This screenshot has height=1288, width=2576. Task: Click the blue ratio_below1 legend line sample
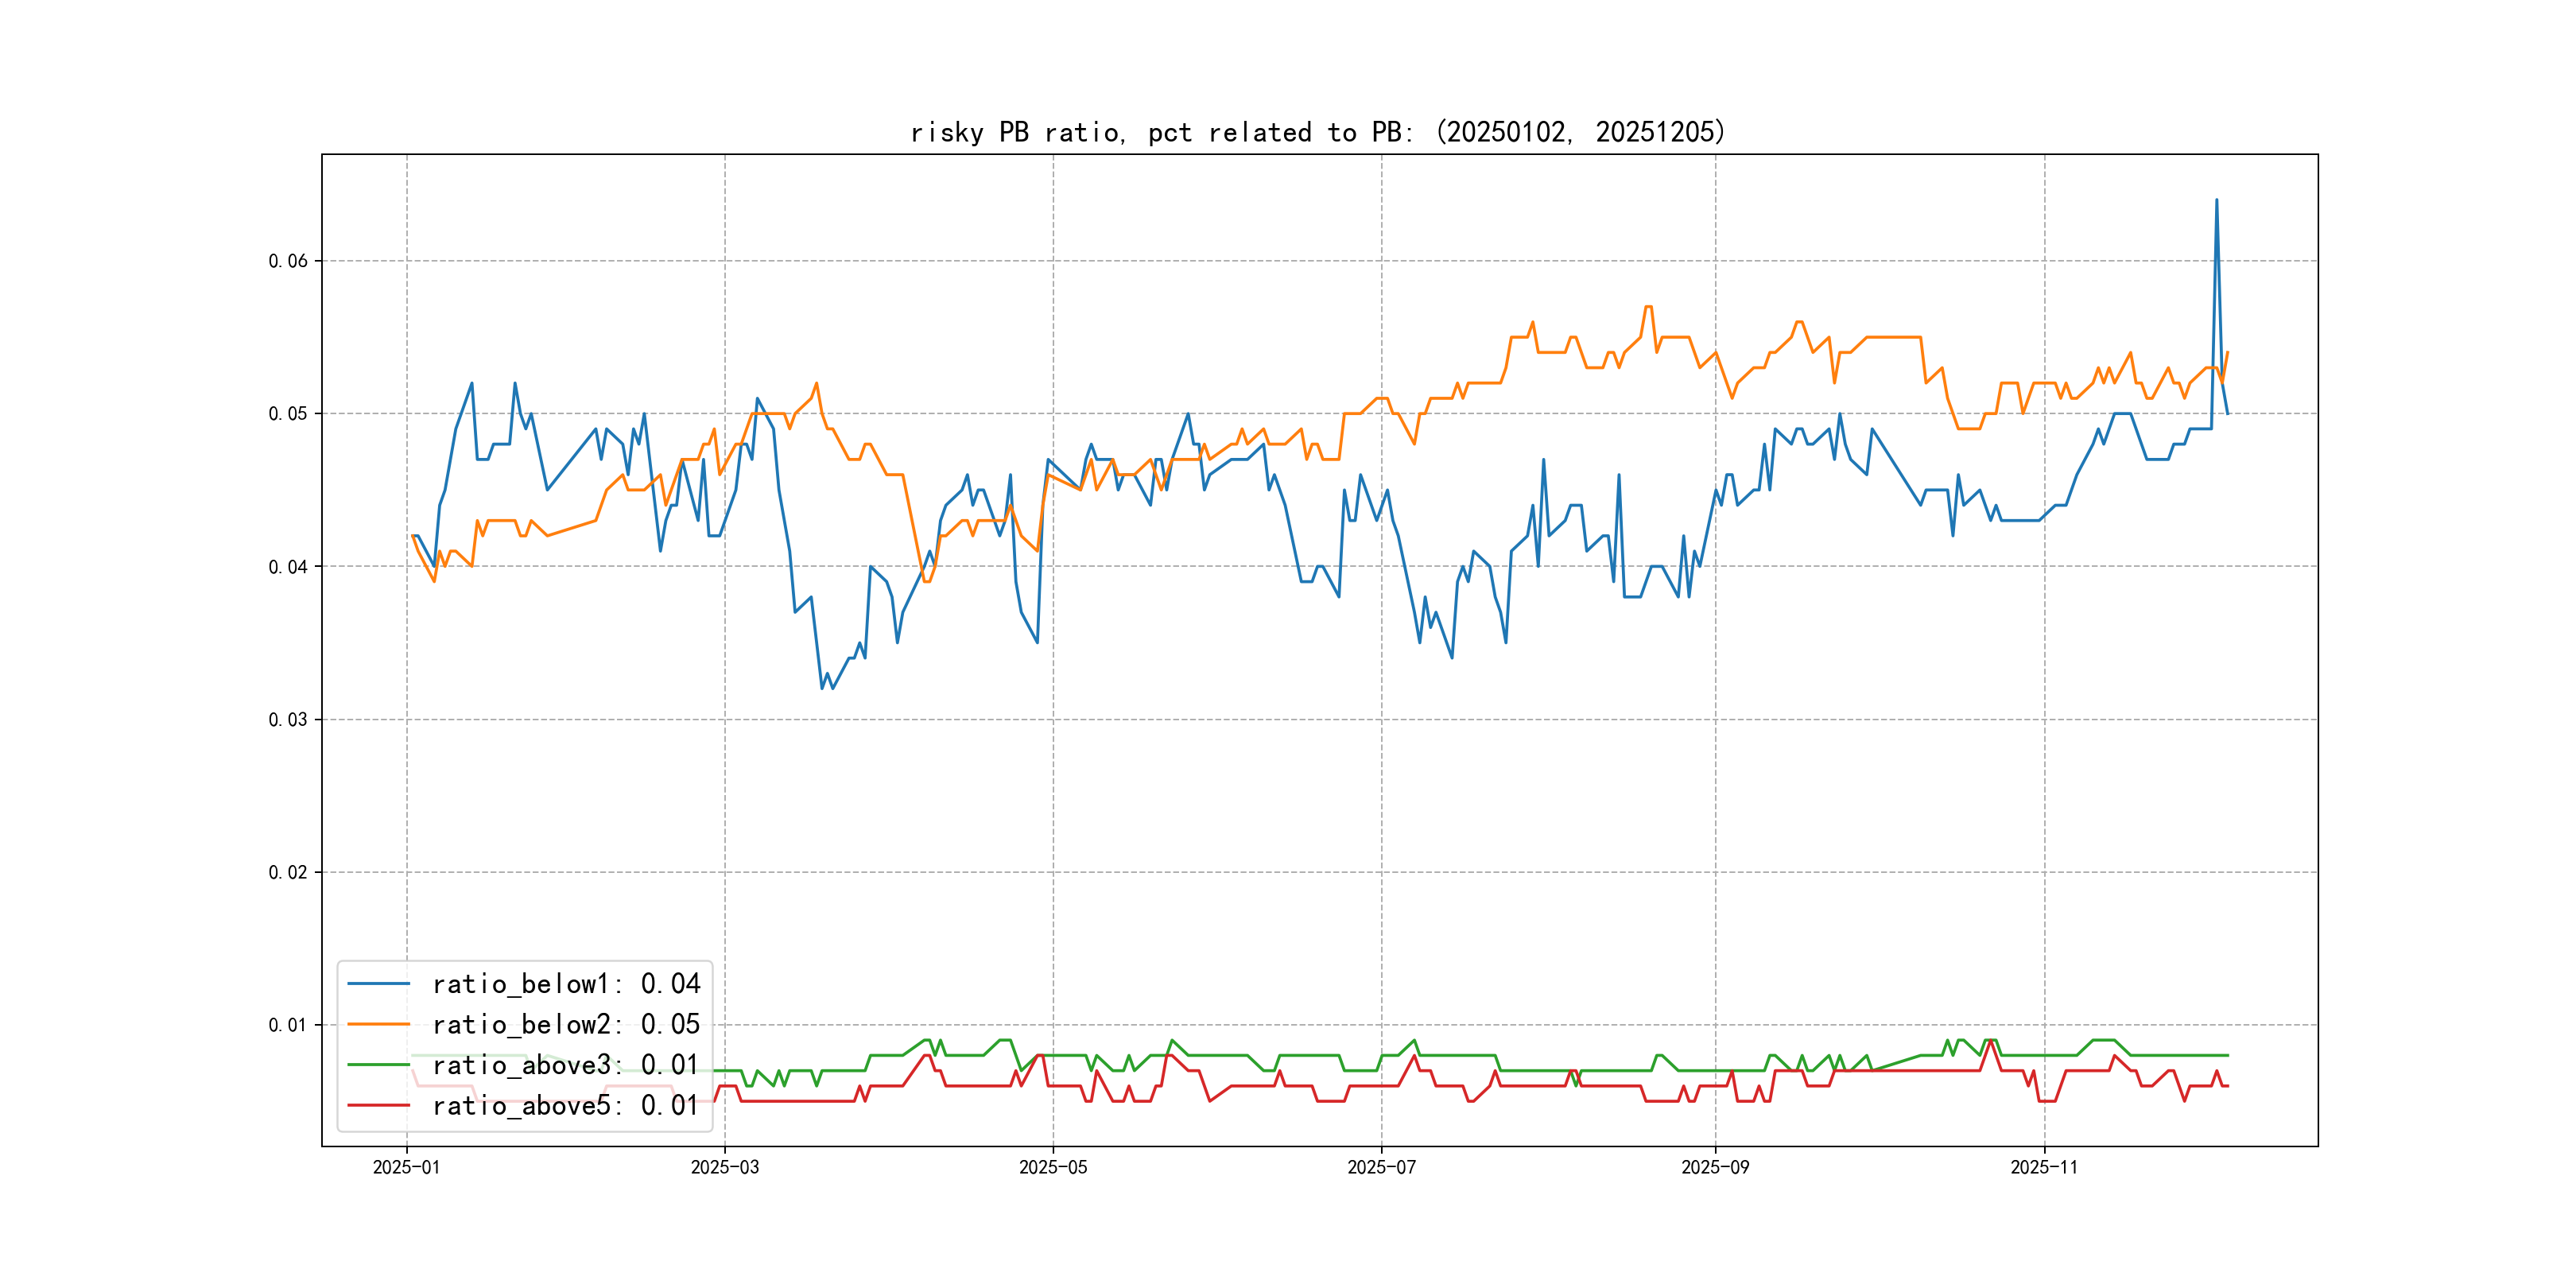[x=378, y=984]
